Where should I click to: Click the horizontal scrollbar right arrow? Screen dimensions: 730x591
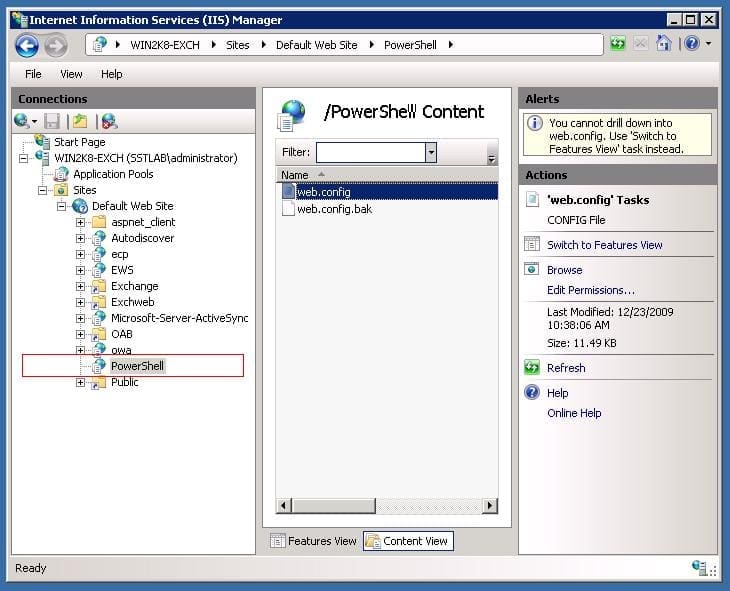[x=489, y=505]
